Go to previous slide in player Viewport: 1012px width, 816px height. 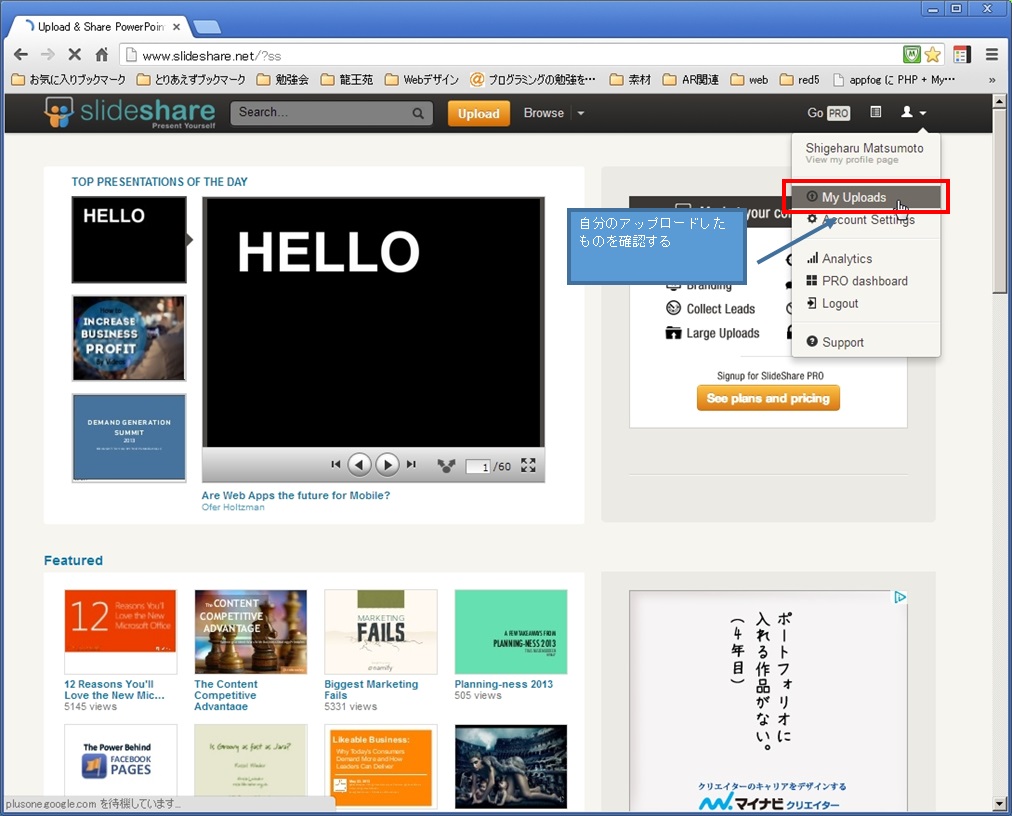(x=359, y=464)
